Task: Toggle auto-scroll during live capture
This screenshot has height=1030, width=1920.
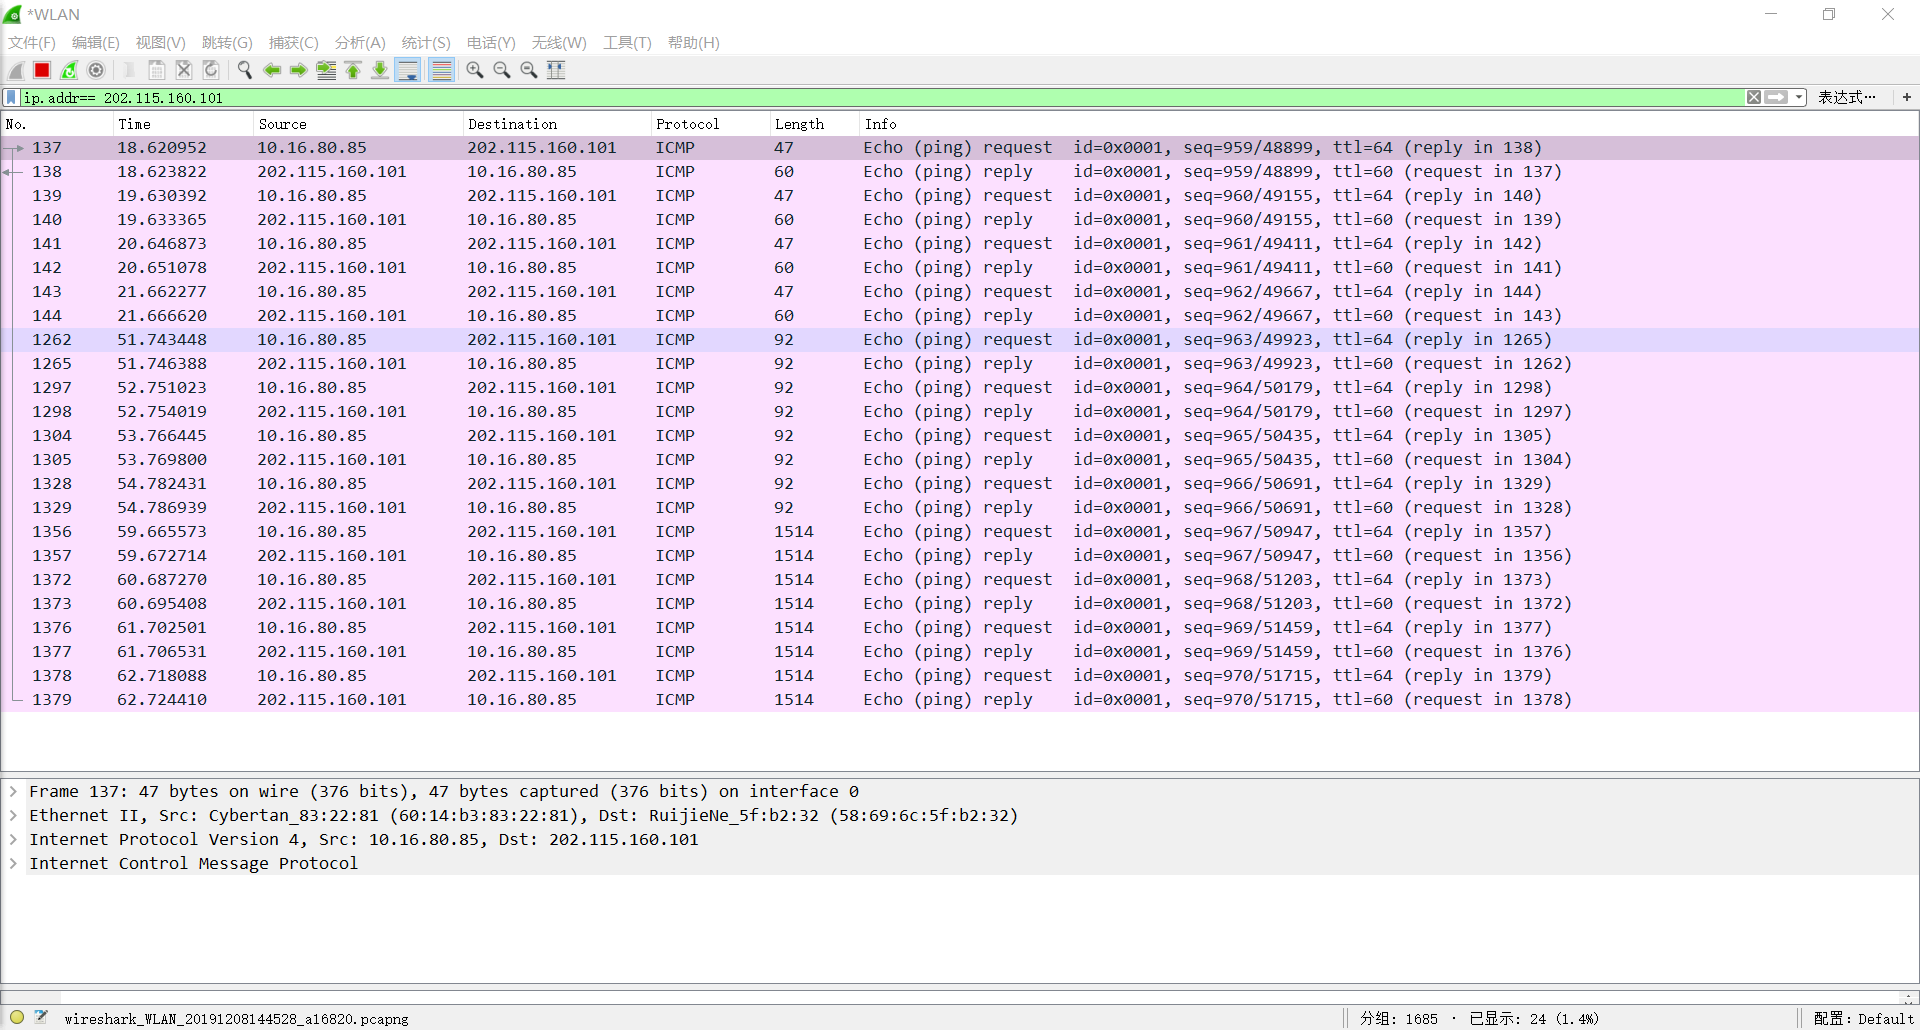Action: [408, 70]
